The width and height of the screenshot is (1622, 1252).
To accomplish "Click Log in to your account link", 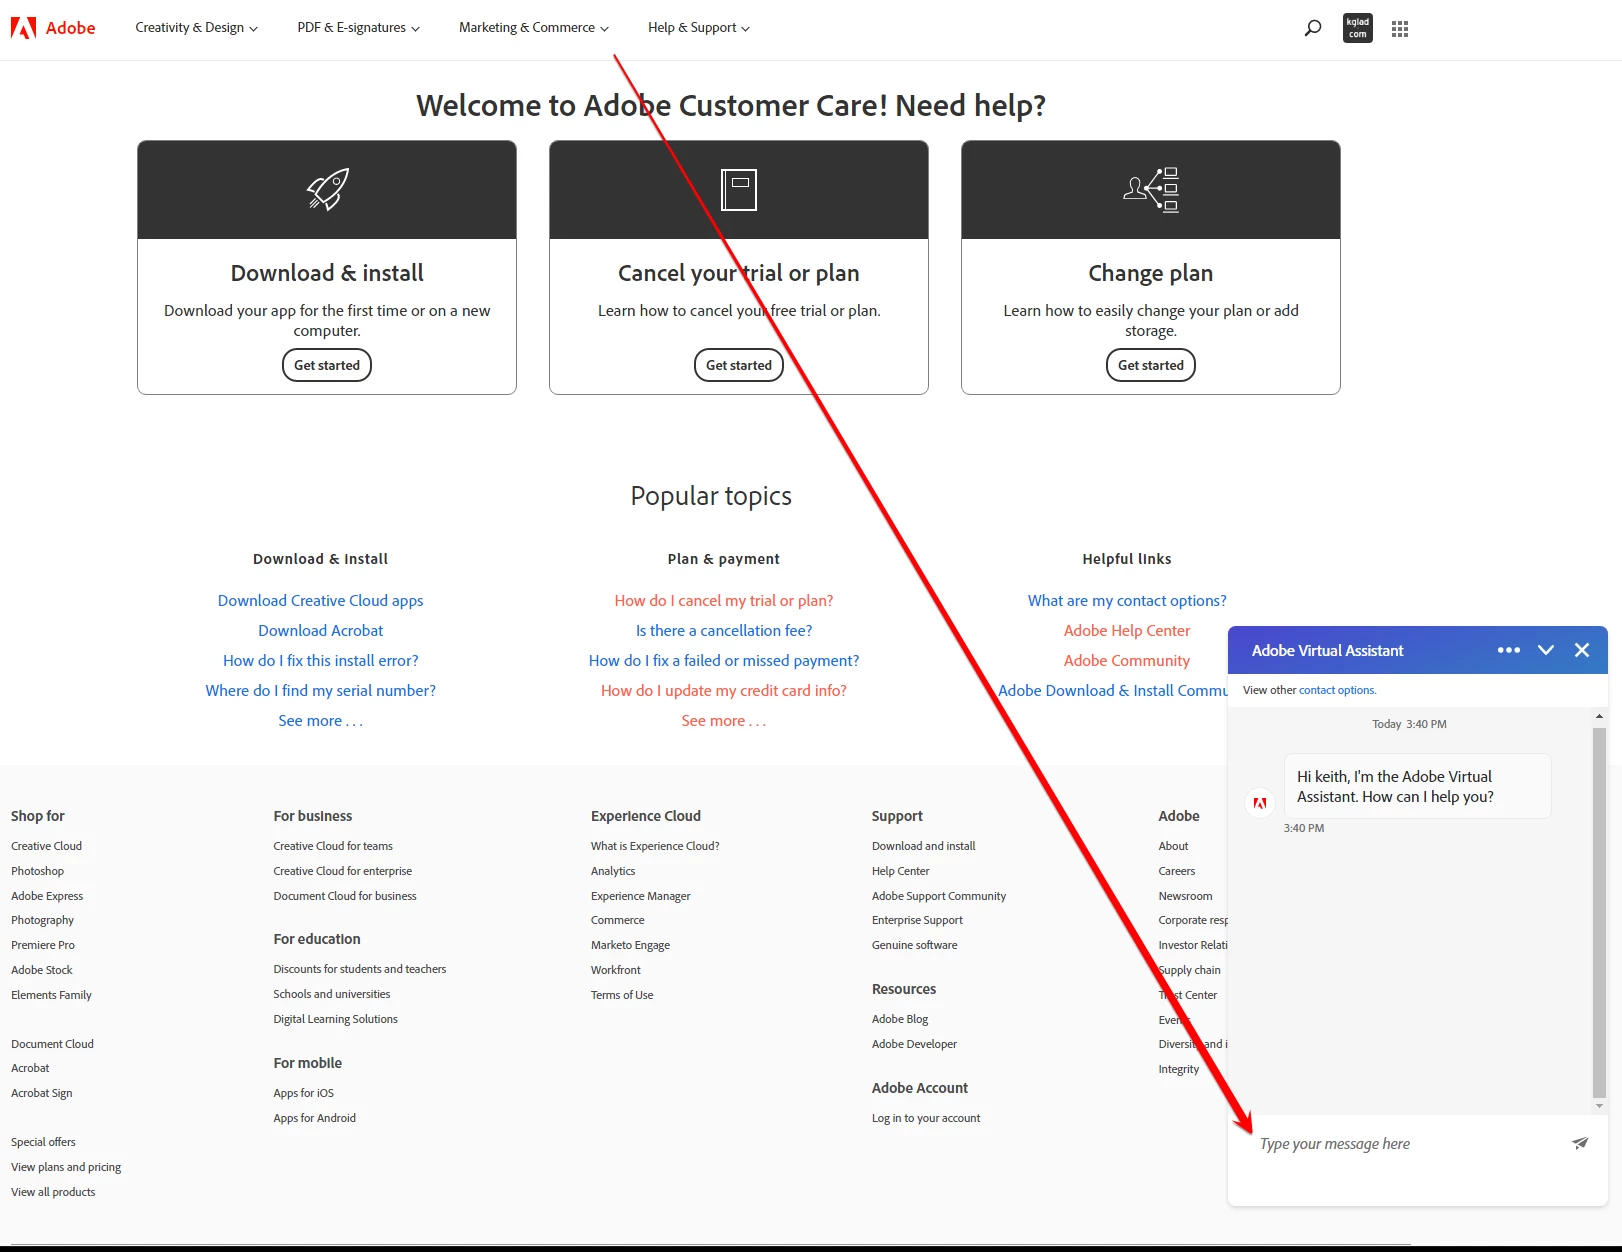I will pos(926,1118).
